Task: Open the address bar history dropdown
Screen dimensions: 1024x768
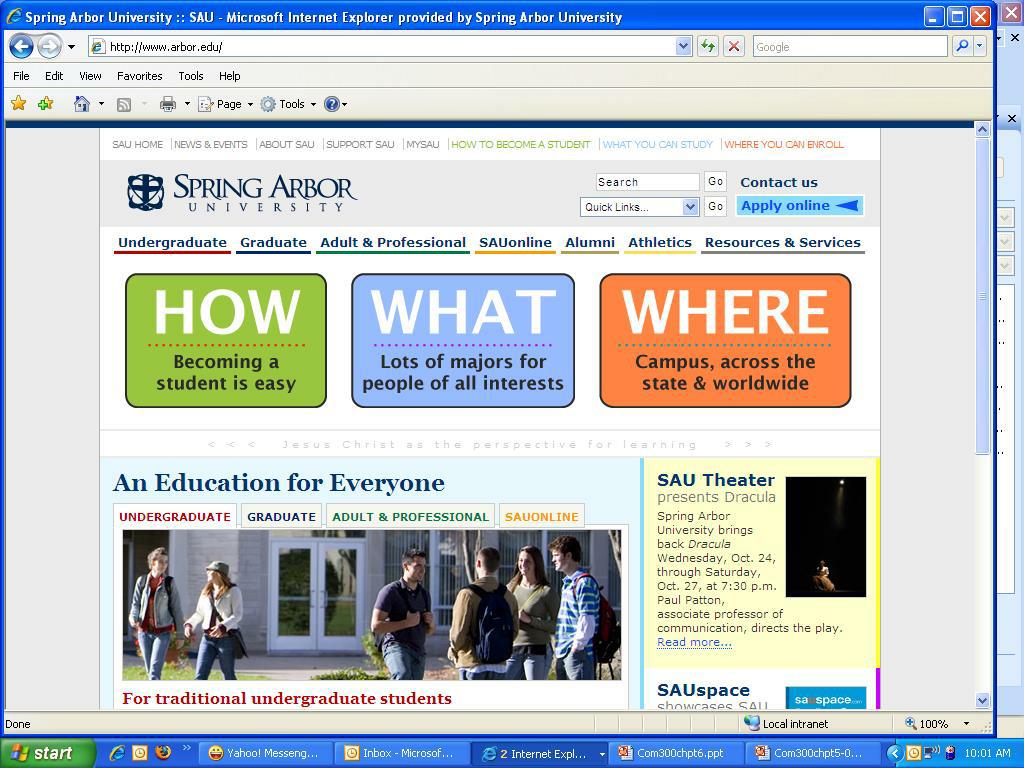Action: 683,46
